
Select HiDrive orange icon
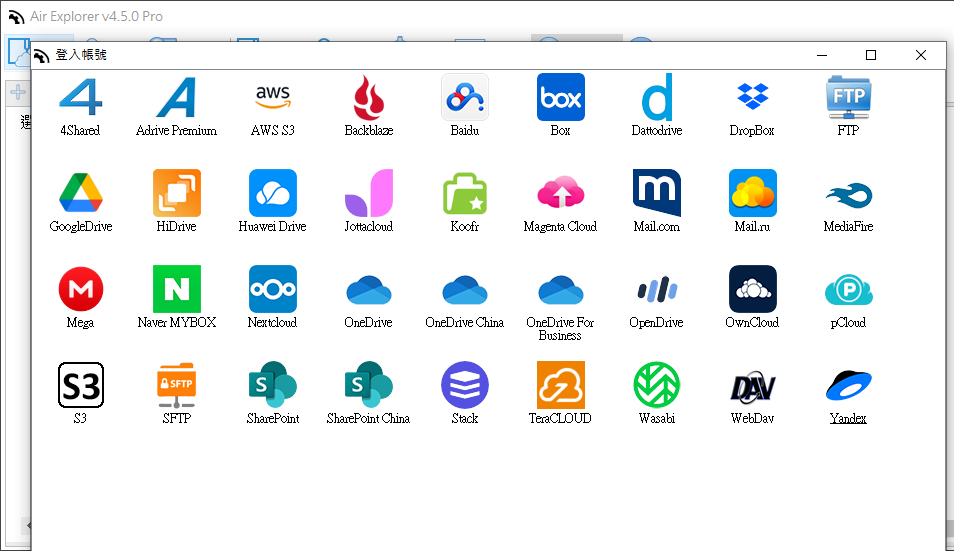pos(176,193)
